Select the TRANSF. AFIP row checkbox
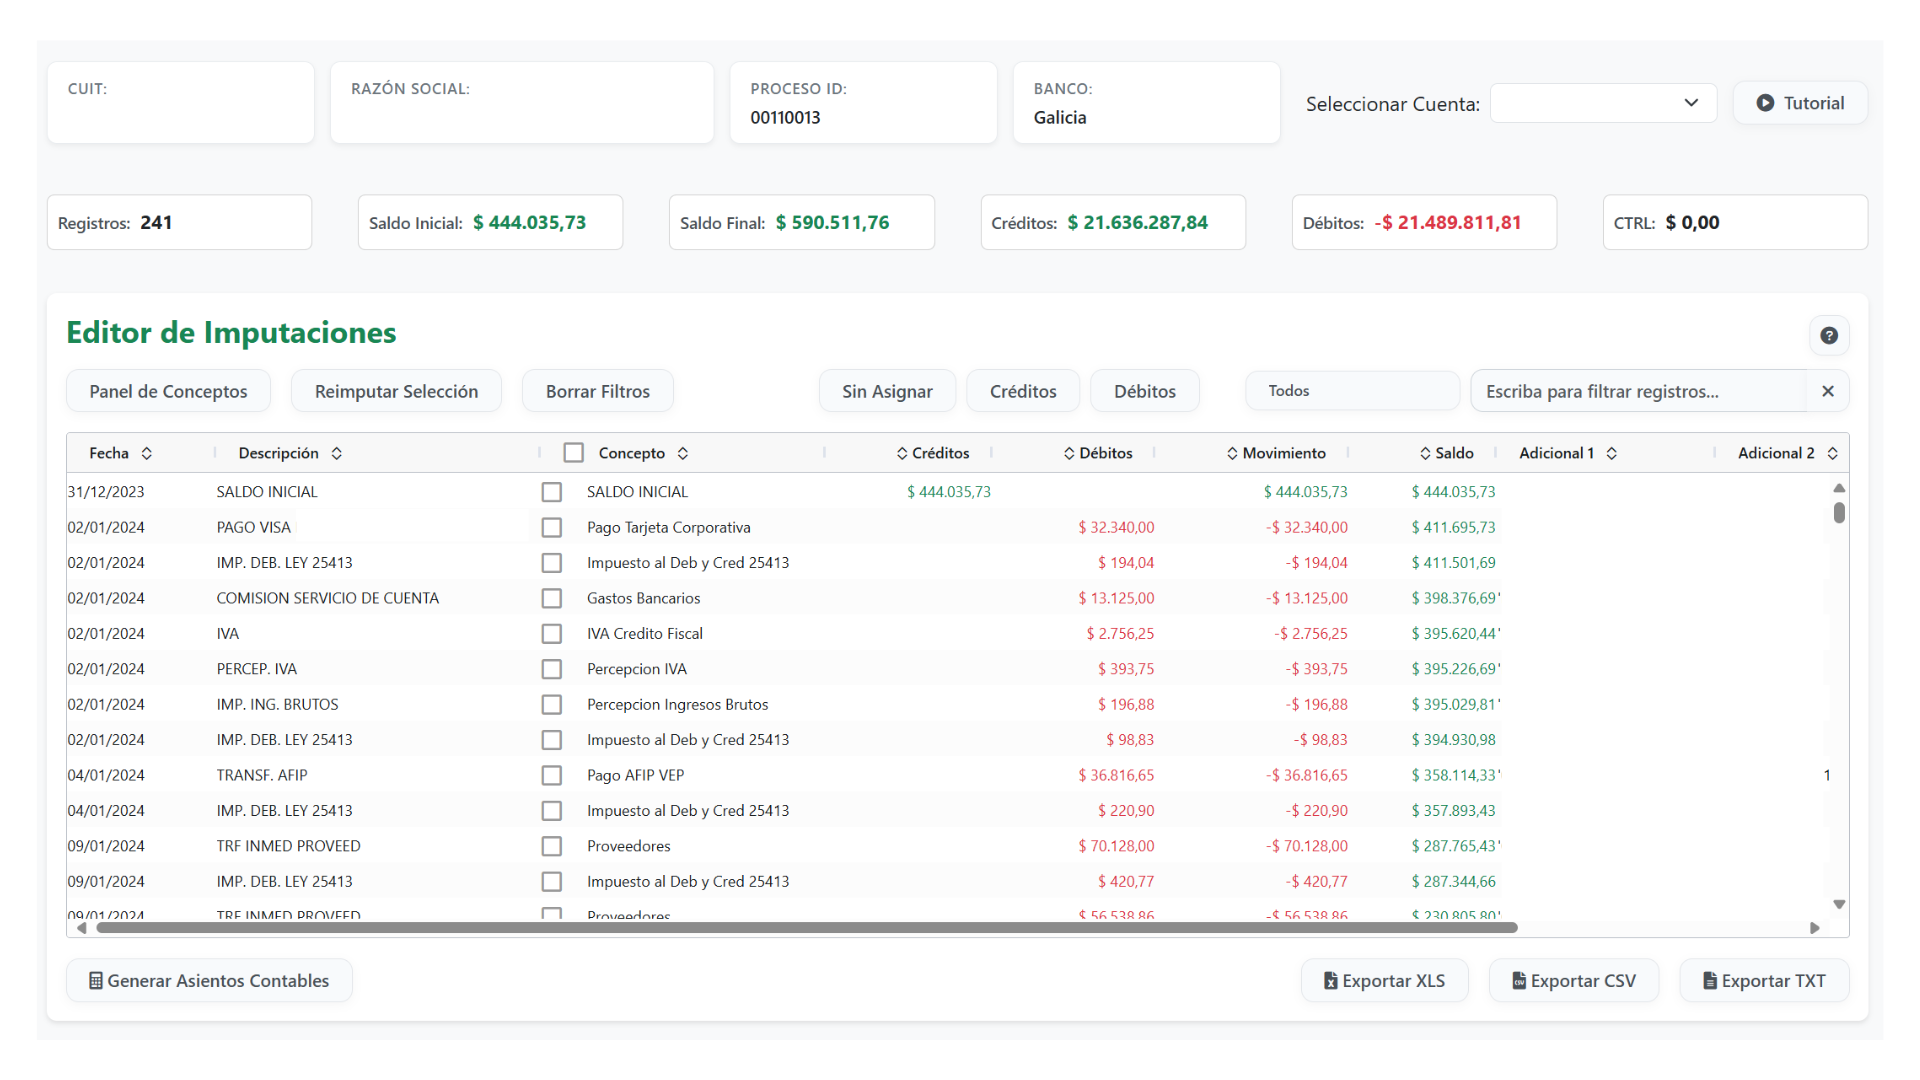1920x1080 pixels. 551,775
